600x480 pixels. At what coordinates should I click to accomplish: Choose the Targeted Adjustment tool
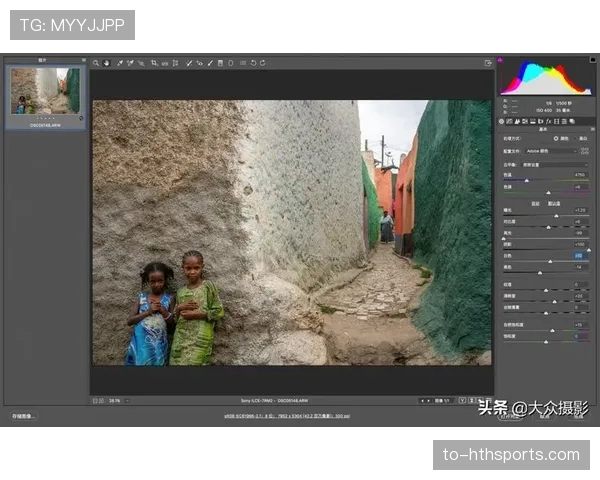coord(141,63)
